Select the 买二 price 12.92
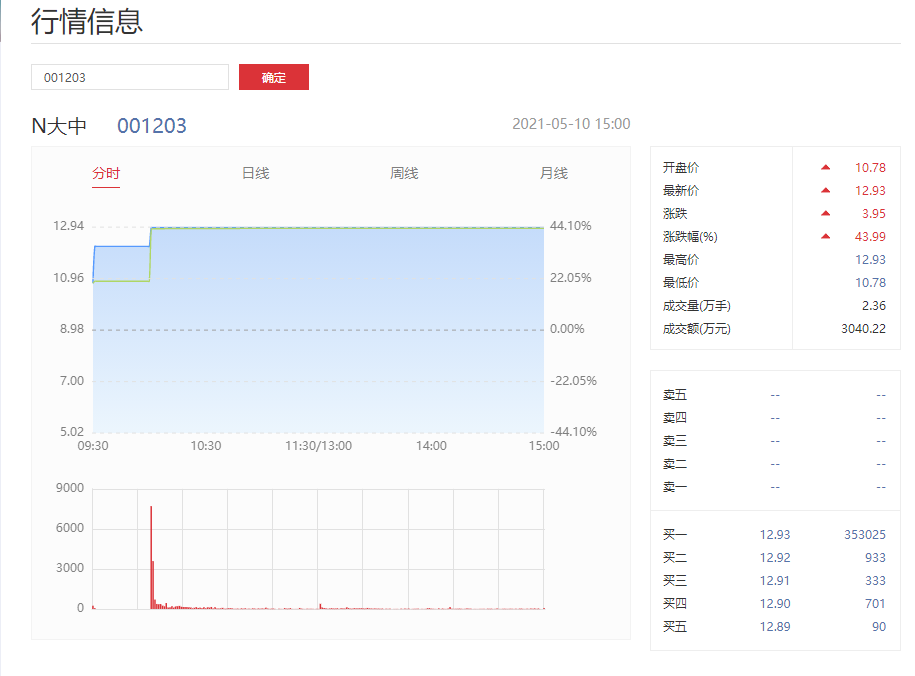The image size is (915, 676). pyautogui.click(x=774, y=557)
